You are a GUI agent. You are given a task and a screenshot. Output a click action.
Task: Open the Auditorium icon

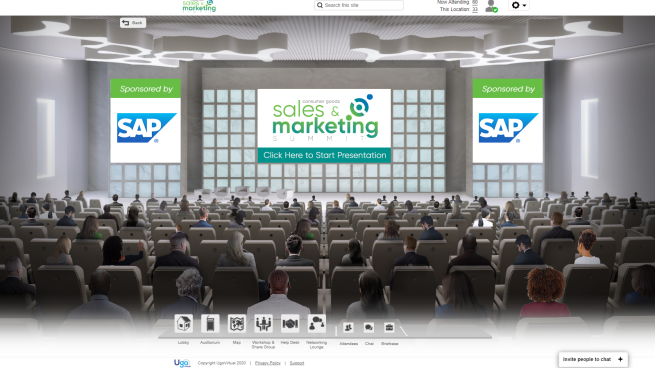click(210, 324)
